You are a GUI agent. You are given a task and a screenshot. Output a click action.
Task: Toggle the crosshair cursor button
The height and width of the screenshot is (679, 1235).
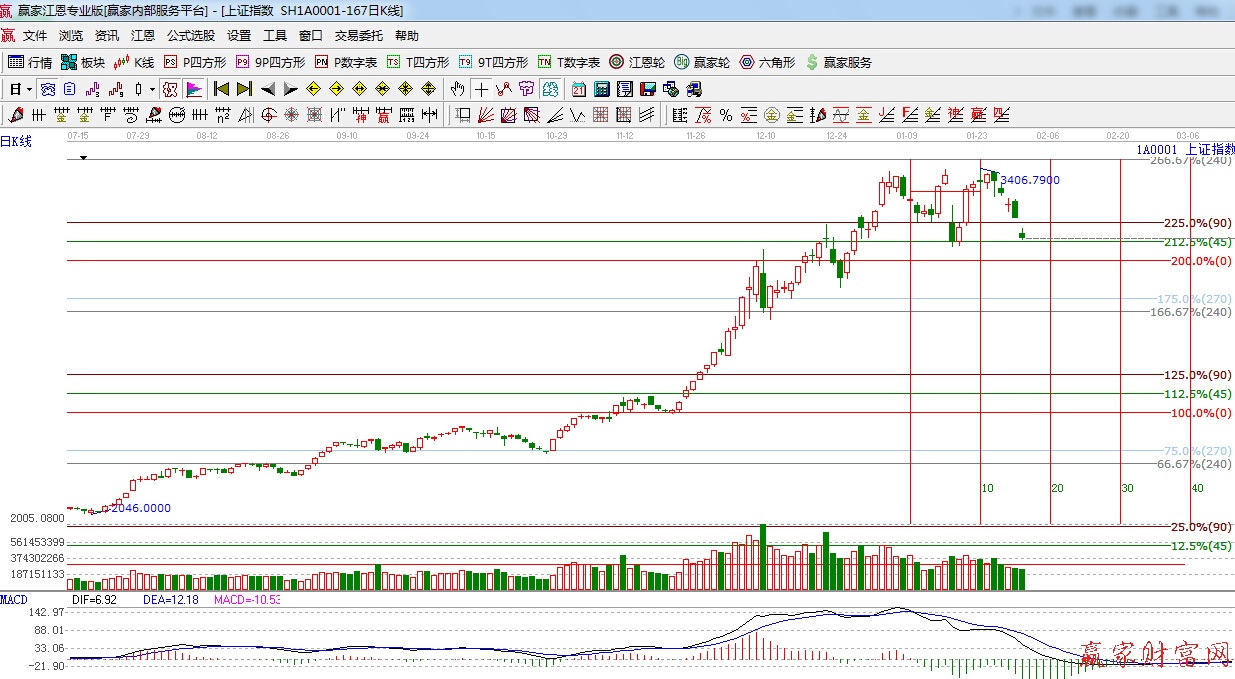(x=481, y=89)
